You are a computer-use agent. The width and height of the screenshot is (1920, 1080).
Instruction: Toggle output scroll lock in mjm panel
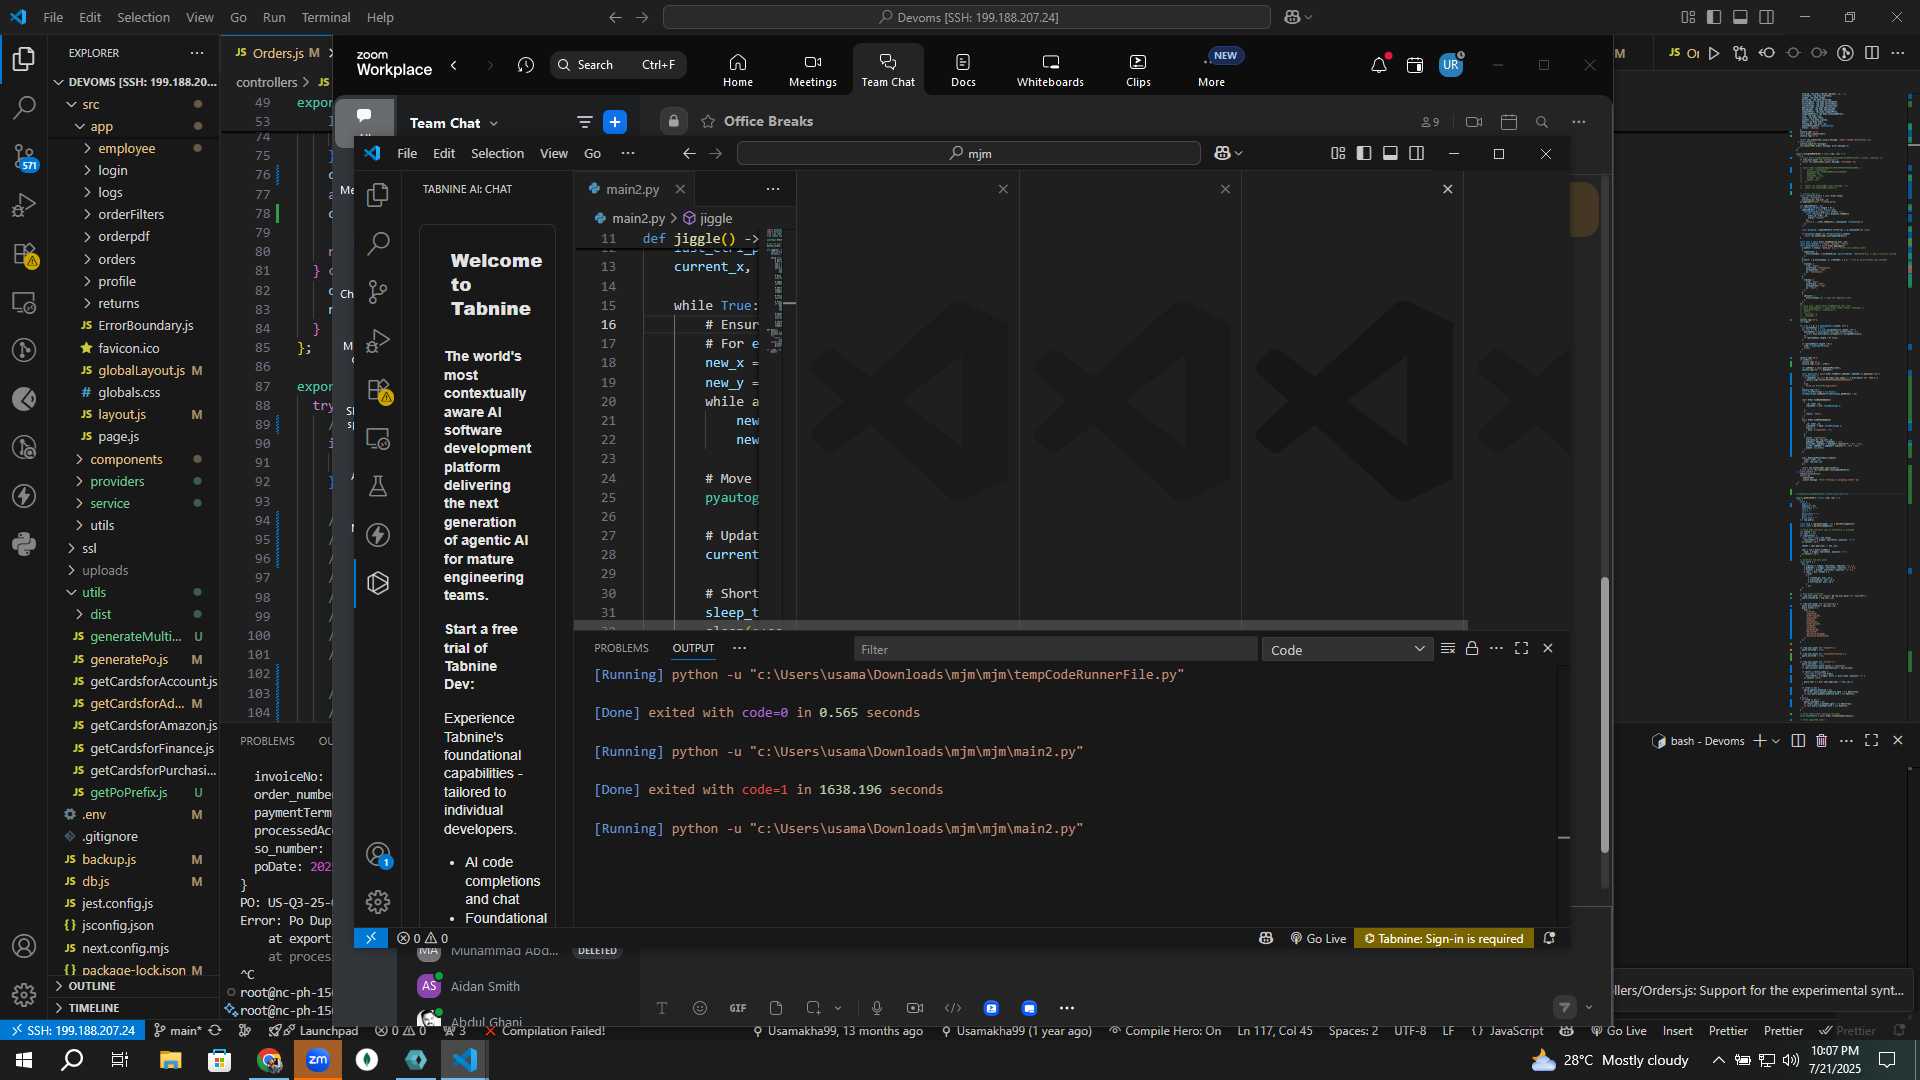tap(1472, 649)
